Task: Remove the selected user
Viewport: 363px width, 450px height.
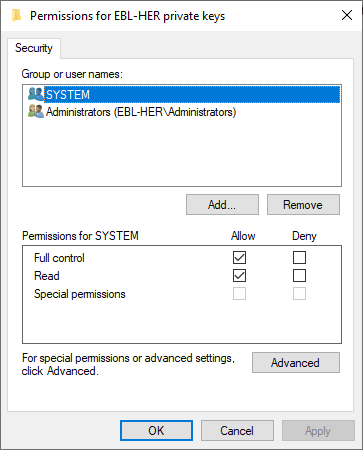Action: click(x=303, y=205)
